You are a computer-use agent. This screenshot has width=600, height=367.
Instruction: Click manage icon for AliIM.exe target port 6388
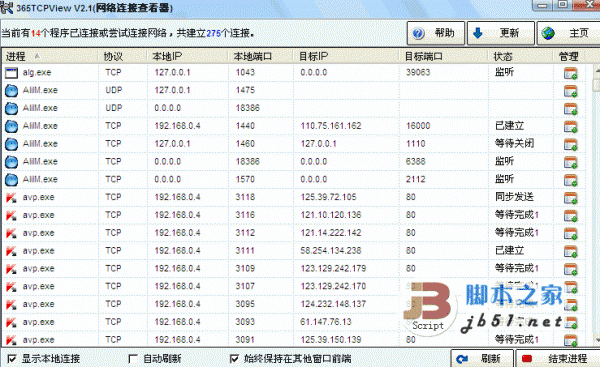click(571, 162)
